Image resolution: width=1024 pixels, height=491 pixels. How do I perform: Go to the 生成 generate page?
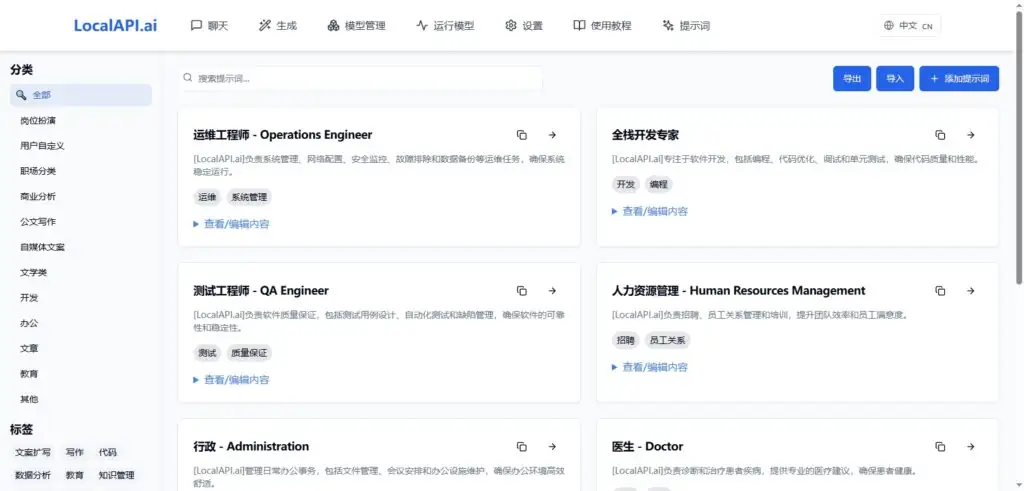tap(278, 26)
